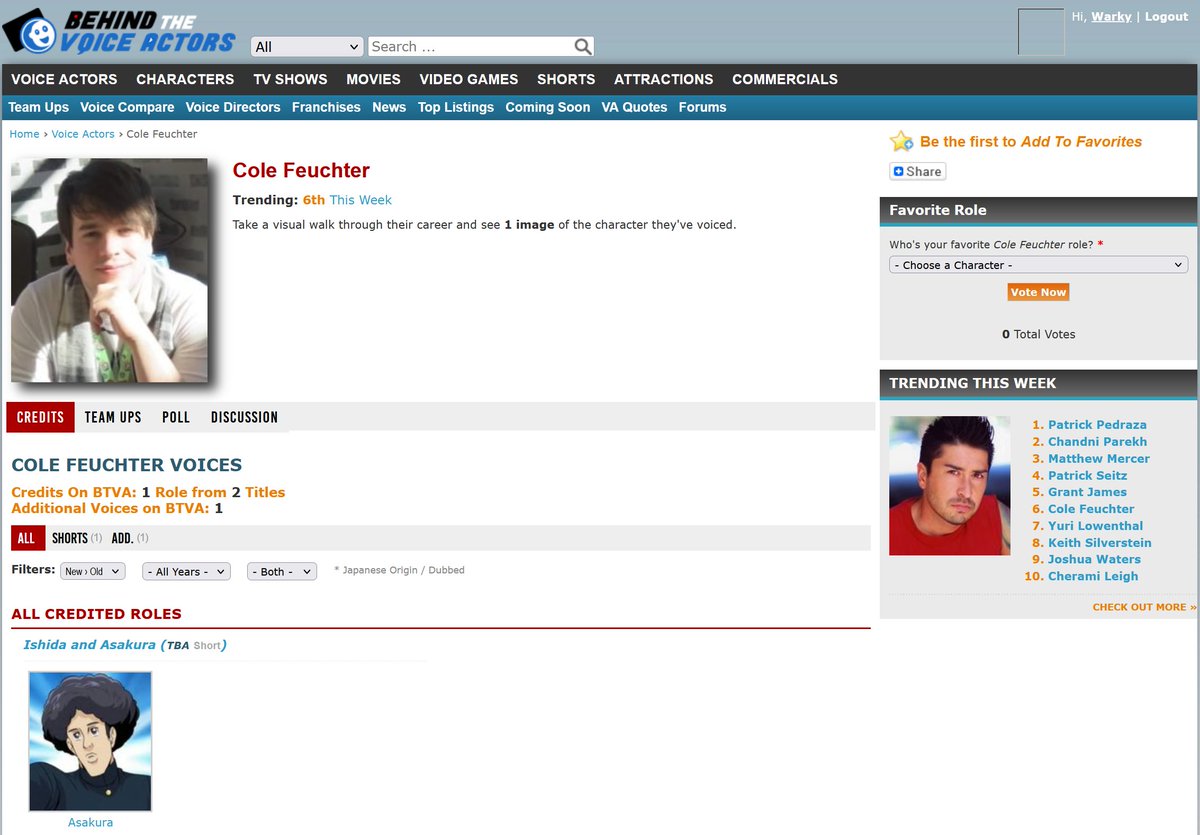Open Top Listings
The width and height of the screenshot is (1200, 835).
(x=456, y=107)
